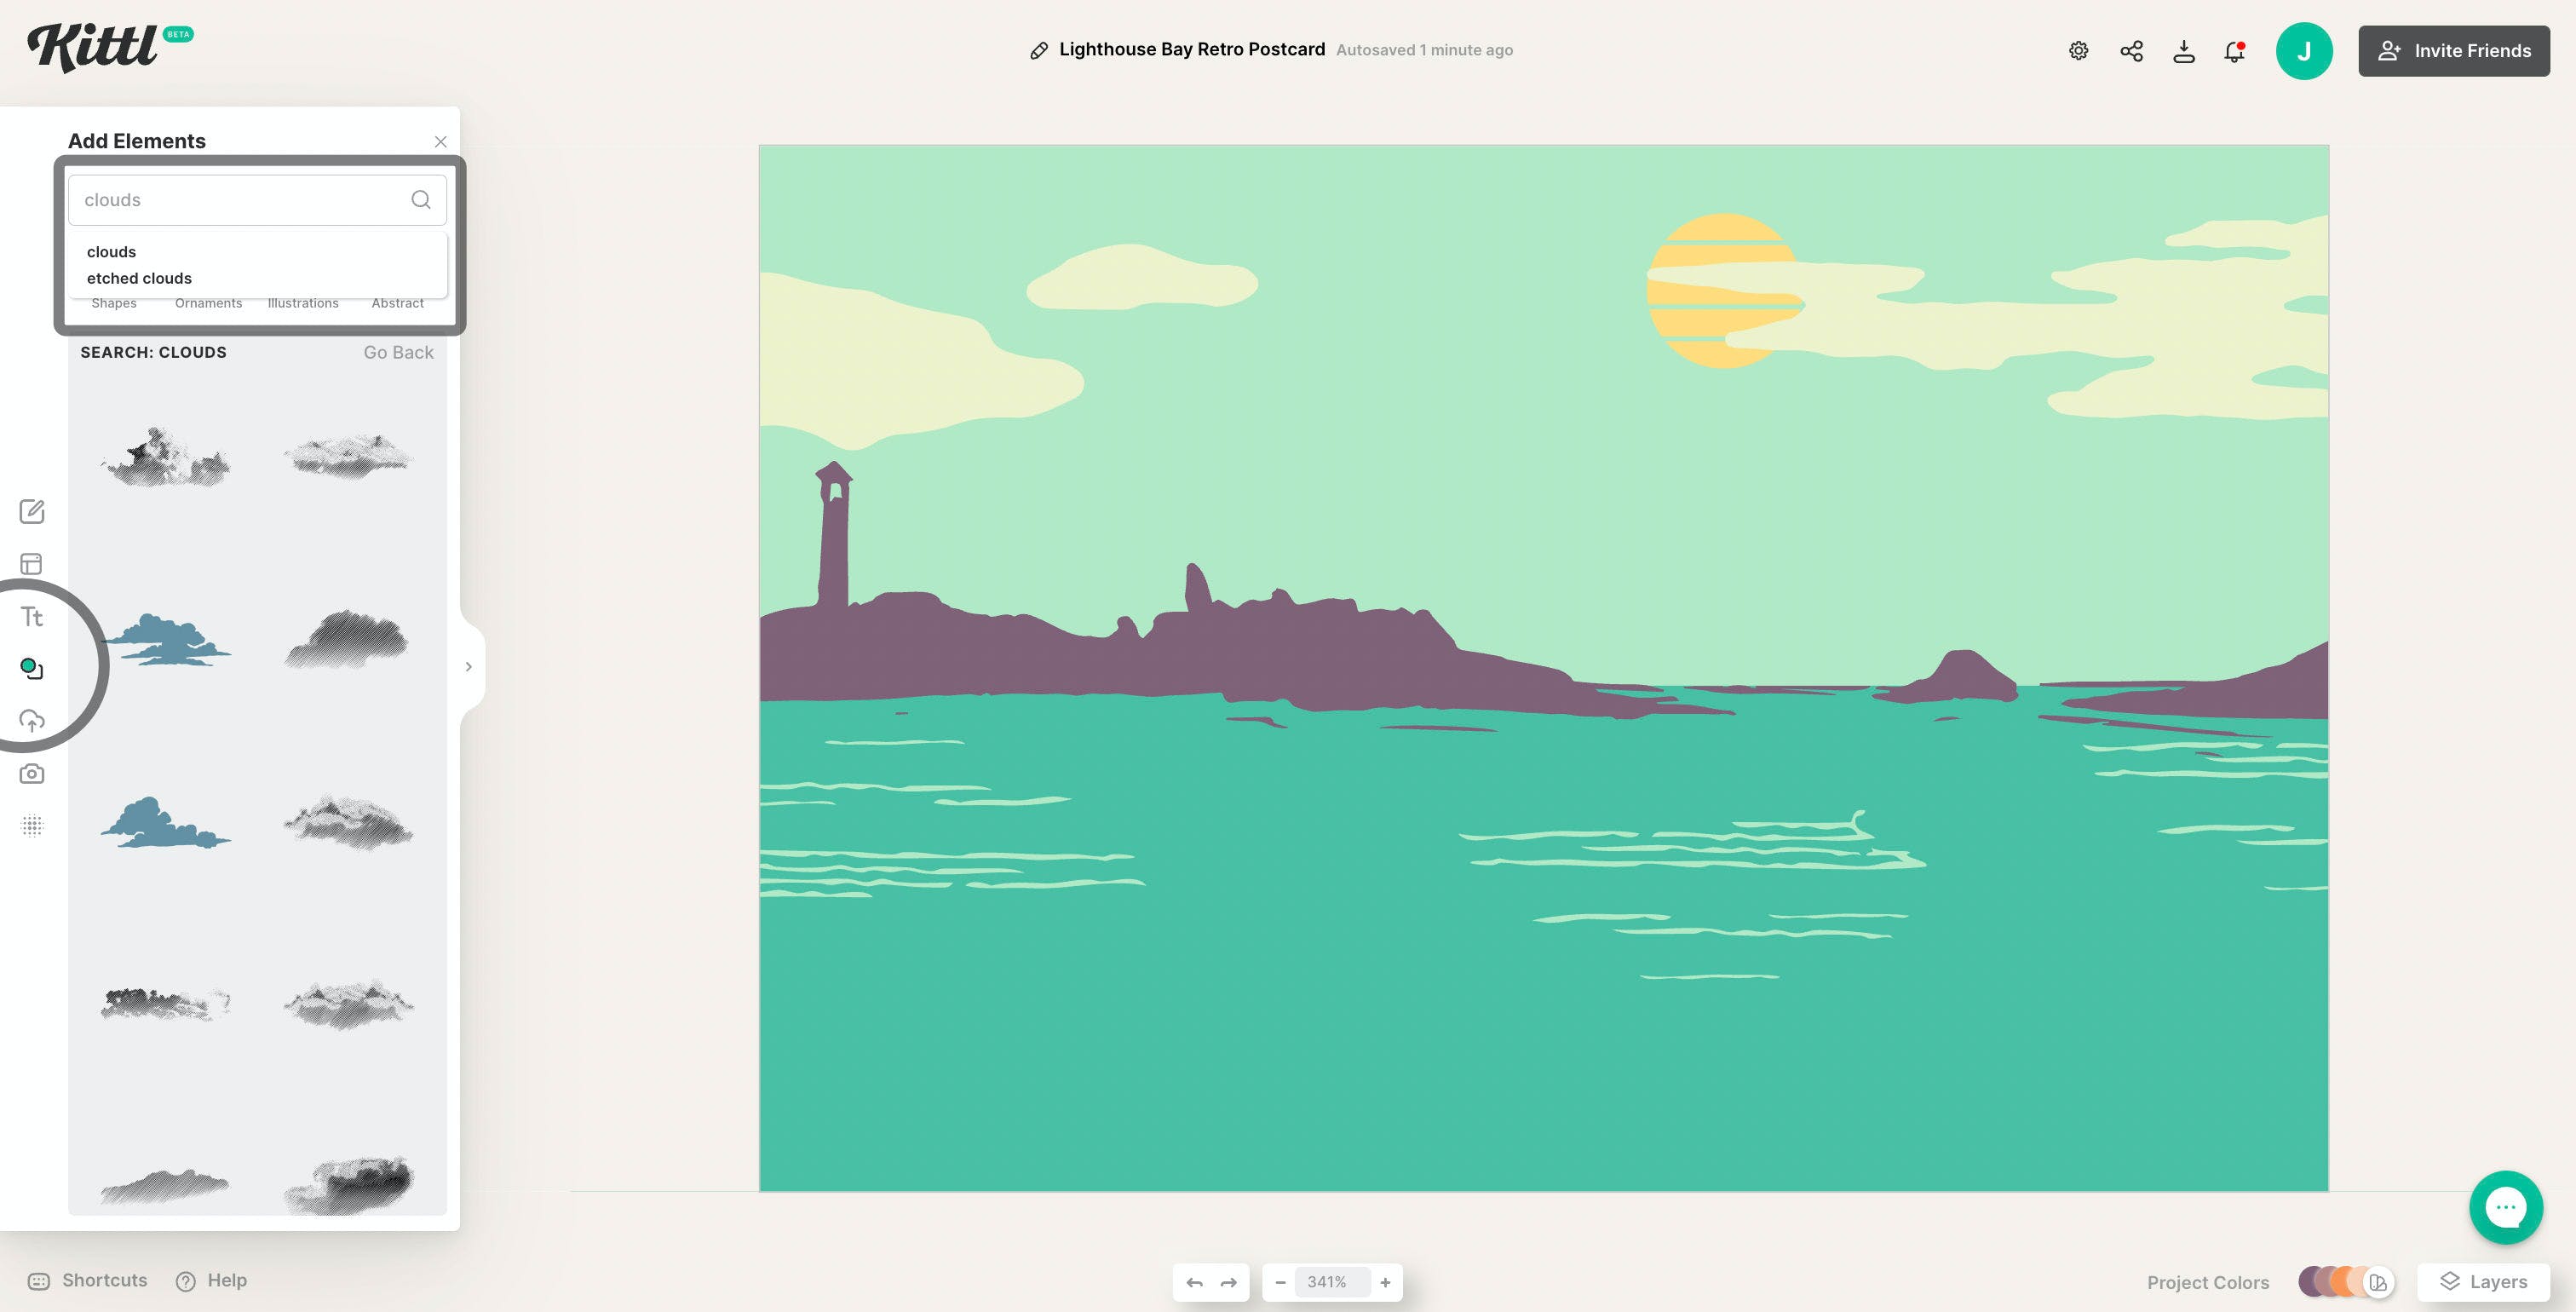Switch to the Abstract tab
Image resolution: width=2576 pixels, height=1312 pixels.
(x=397, y=303)
